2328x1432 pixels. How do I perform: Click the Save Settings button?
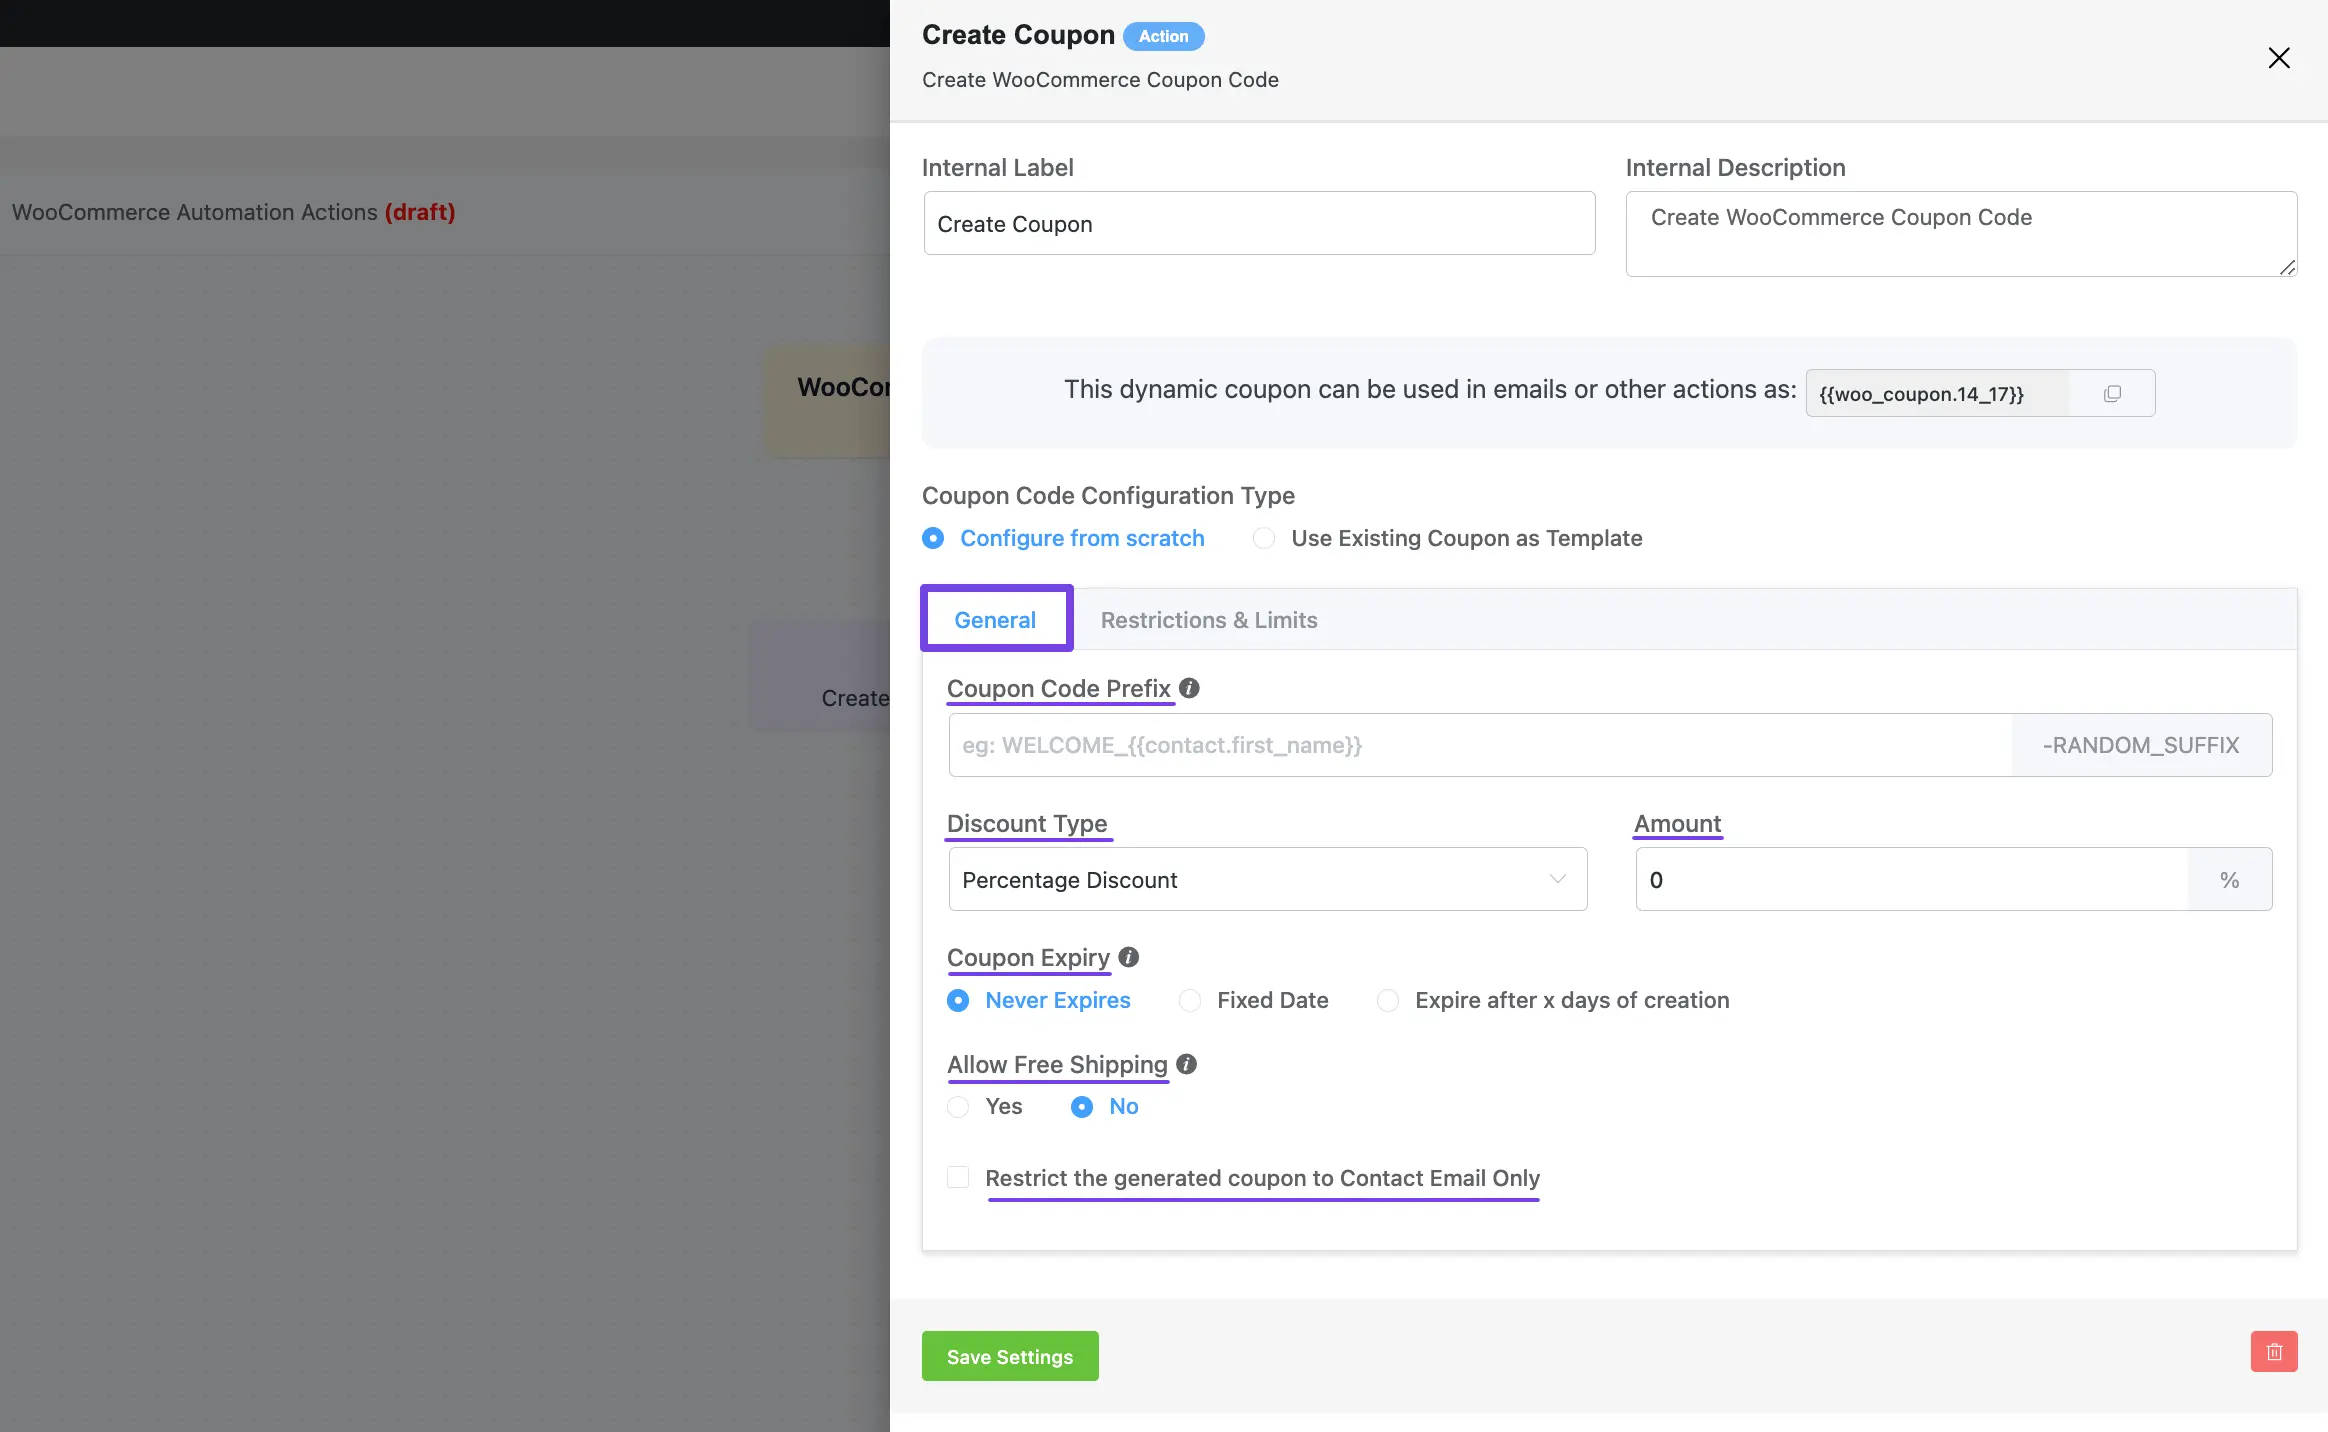[x=1010, y=1356]
